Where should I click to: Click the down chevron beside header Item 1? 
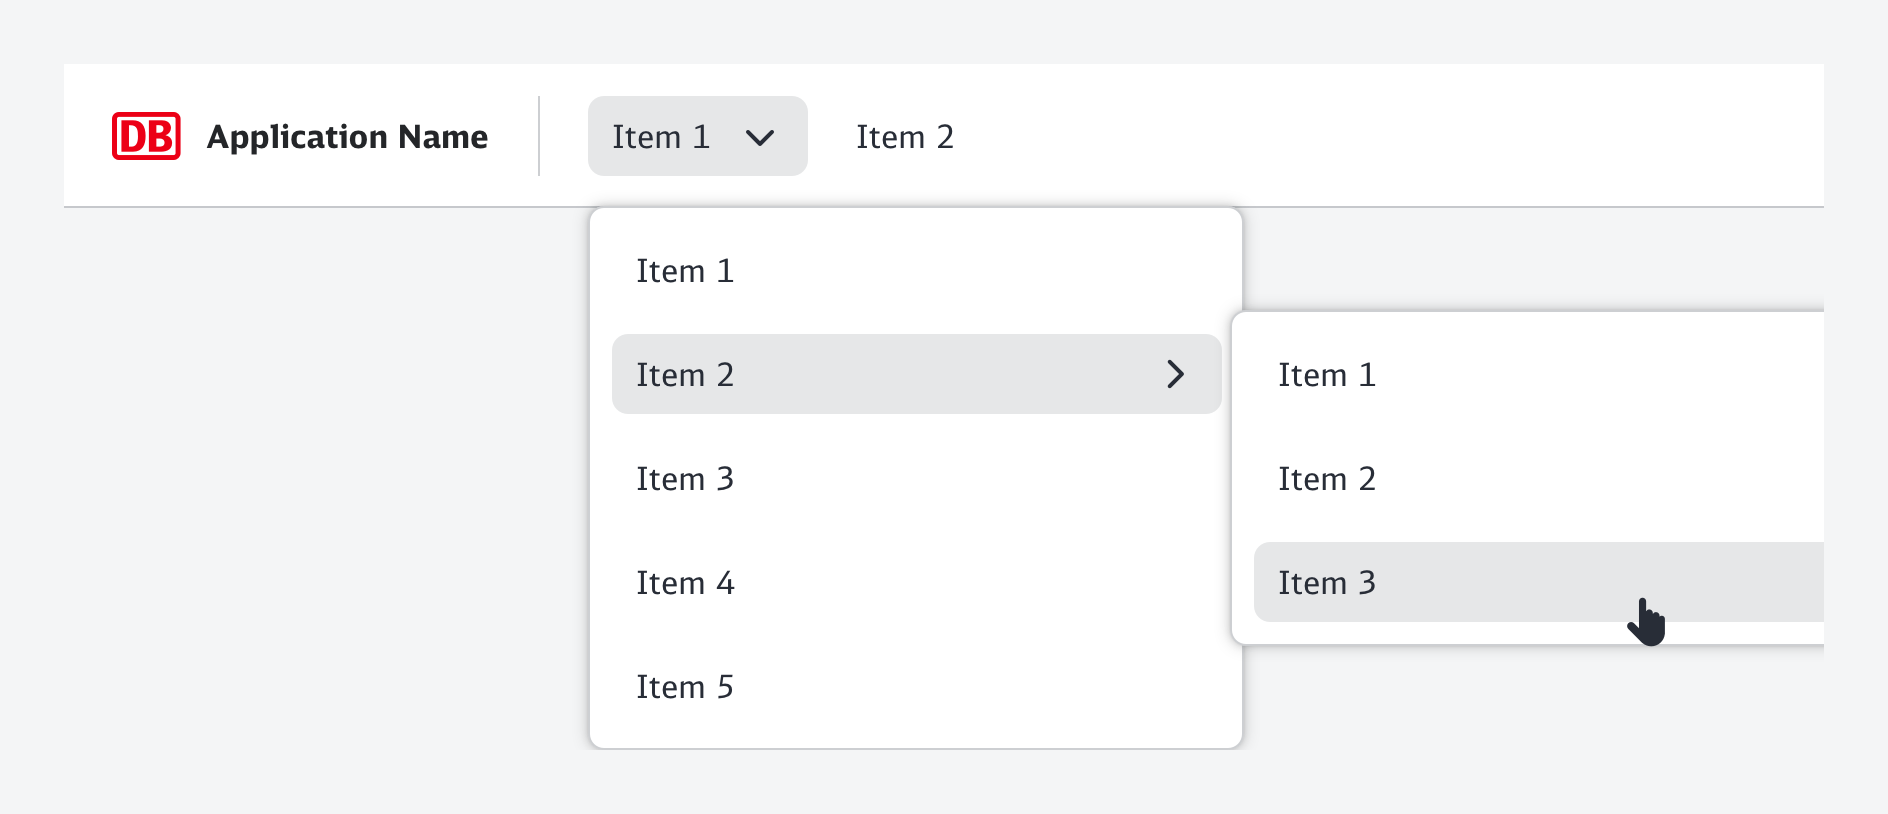pyautogui.click(x=760, y=137)
